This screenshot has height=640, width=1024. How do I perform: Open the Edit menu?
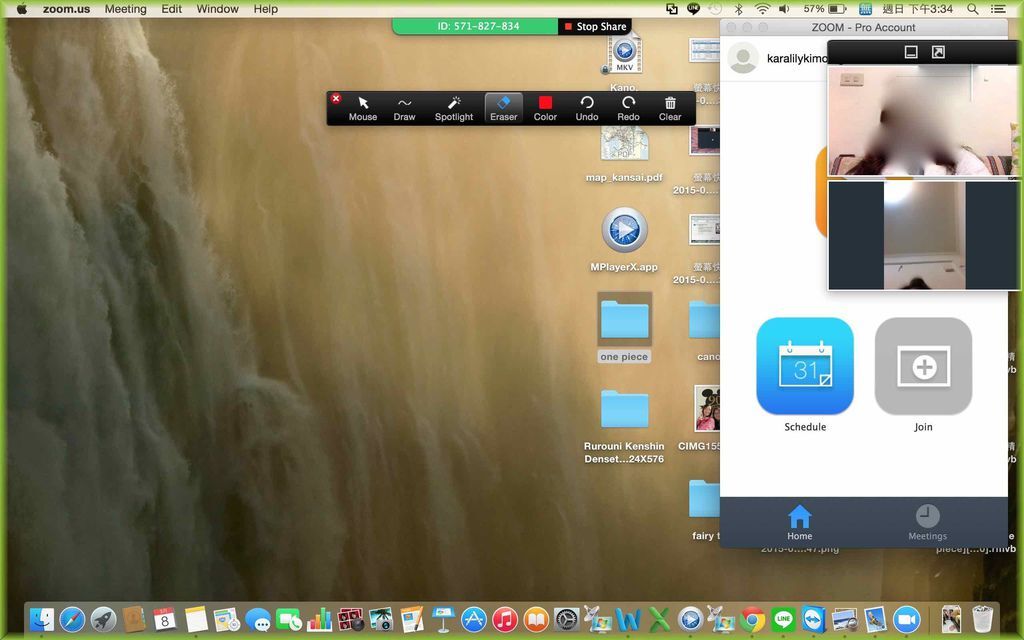(x=172, y=9)
